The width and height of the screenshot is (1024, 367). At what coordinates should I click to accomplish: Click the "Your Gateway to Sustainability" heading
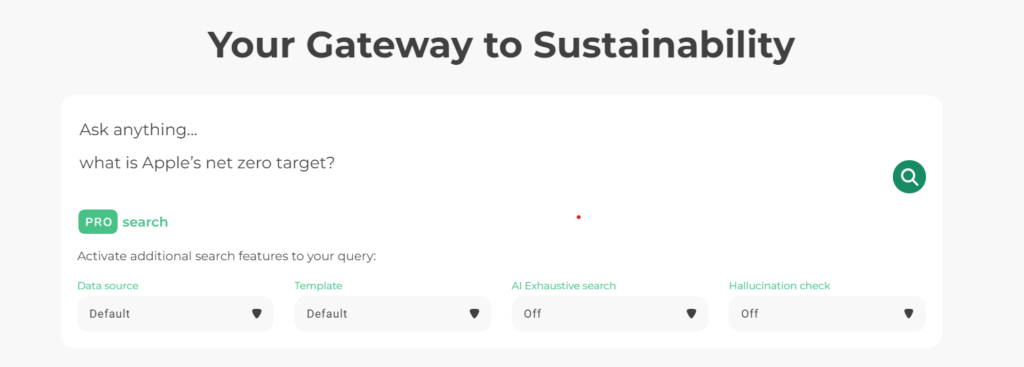click(501, 45)
